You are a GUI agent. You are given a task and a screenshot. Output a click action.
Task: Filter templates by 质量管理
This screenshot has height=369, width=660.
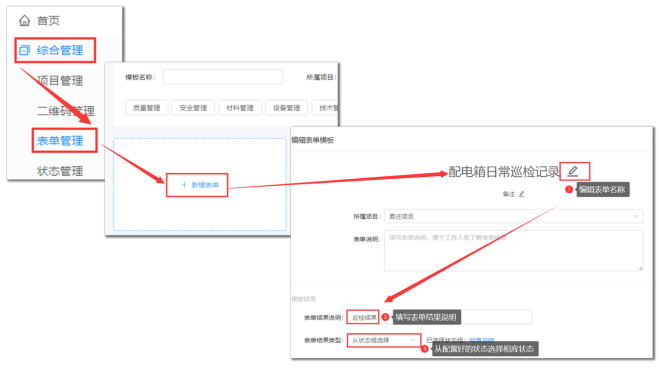[x=146, y=108]
